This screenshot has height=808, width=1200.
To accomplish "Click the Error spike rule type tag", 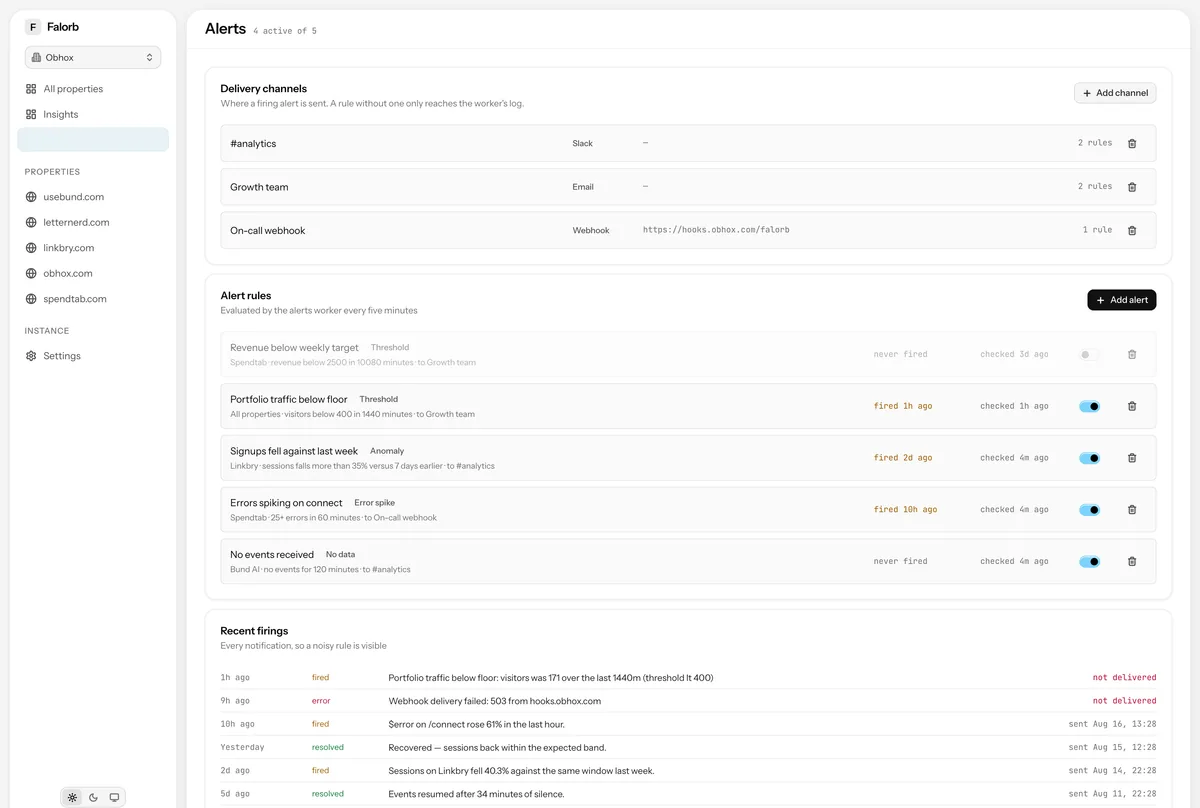I will 375,503.
